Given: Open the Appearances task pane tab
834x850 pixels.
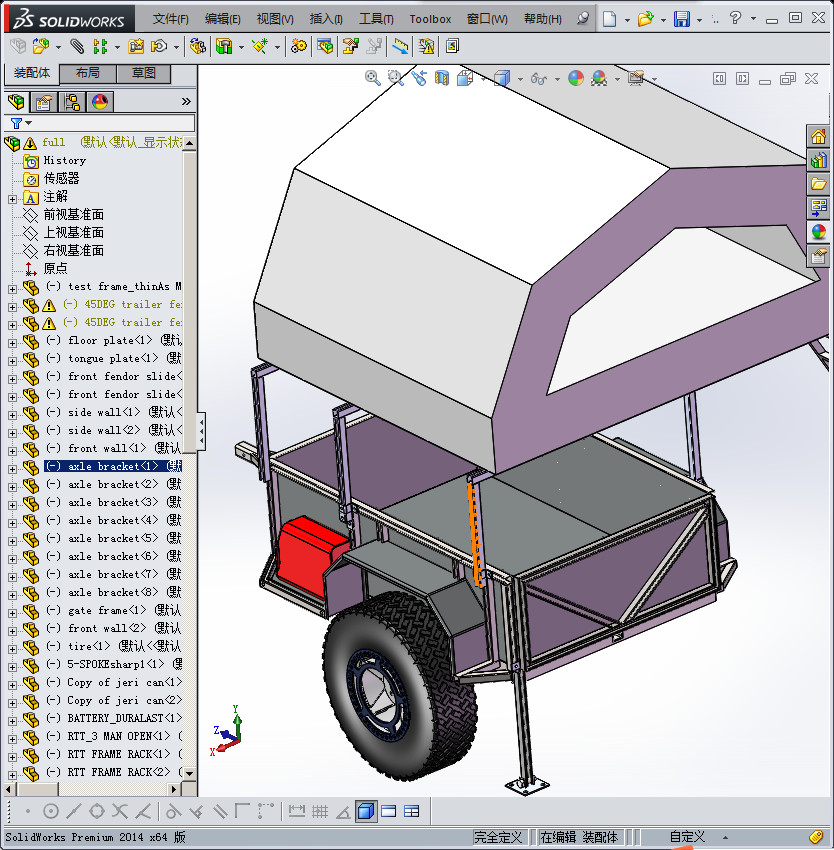Looking at the screenshot, I should [x=818, y=232].
